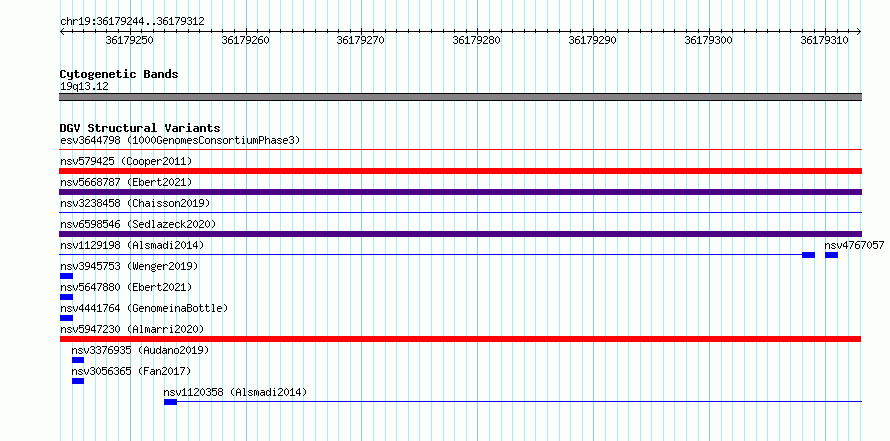Click the 19q13.12 band label

(84, 86)
